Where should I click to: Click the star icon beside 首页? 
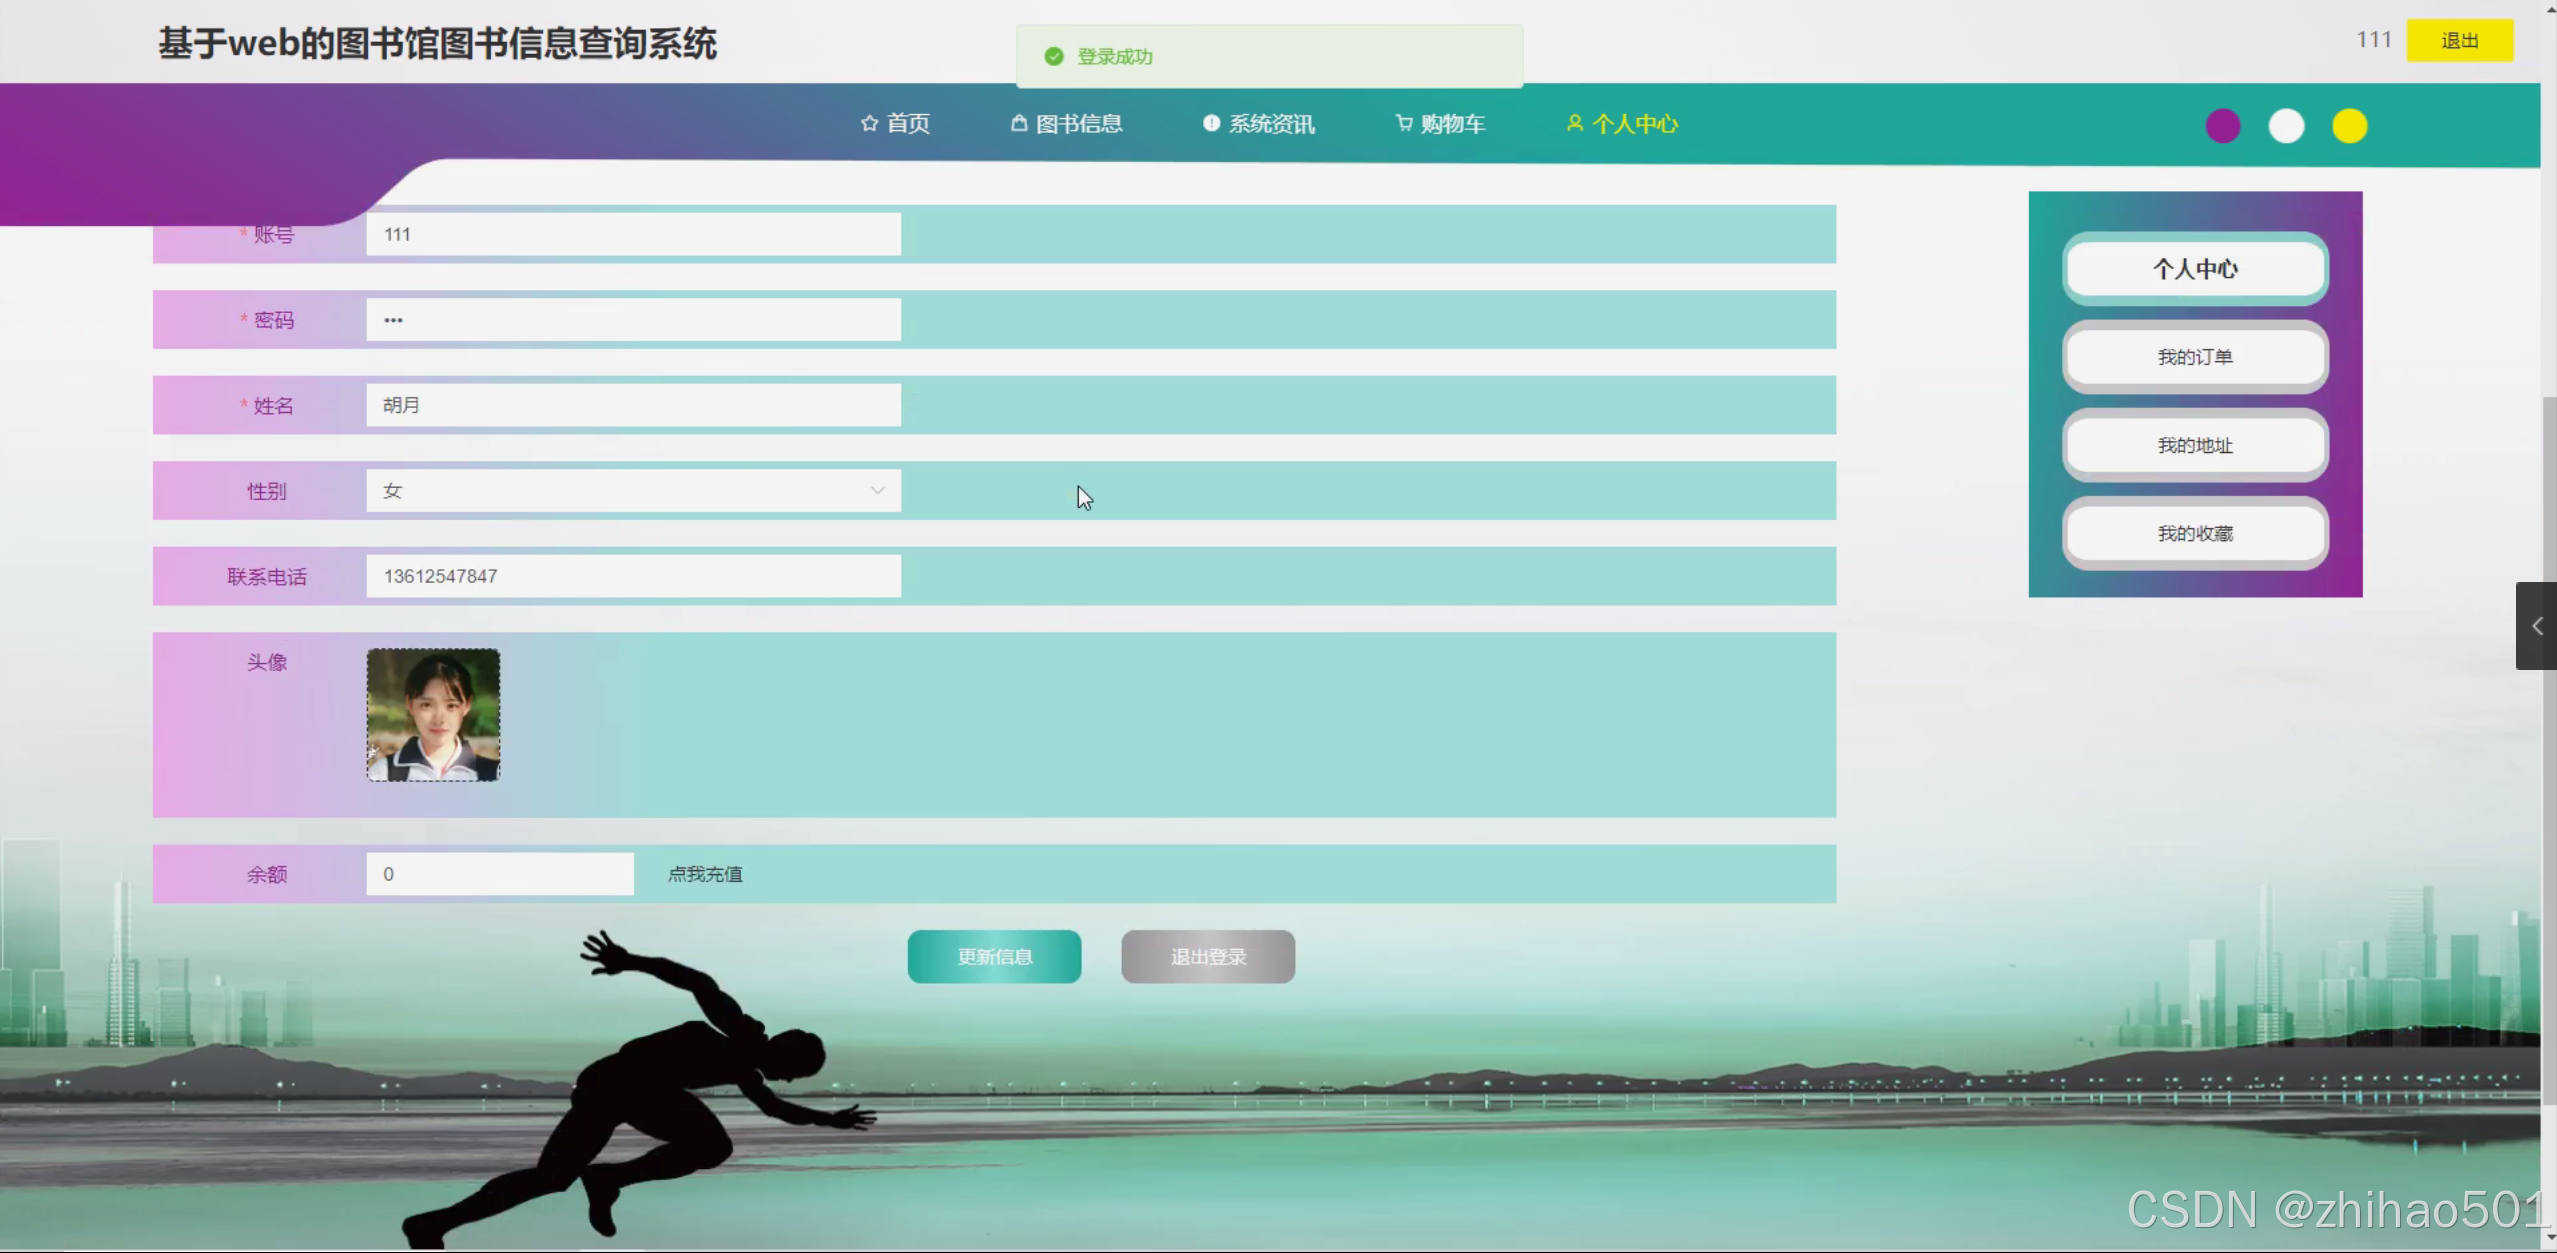[x=868, y=123]
